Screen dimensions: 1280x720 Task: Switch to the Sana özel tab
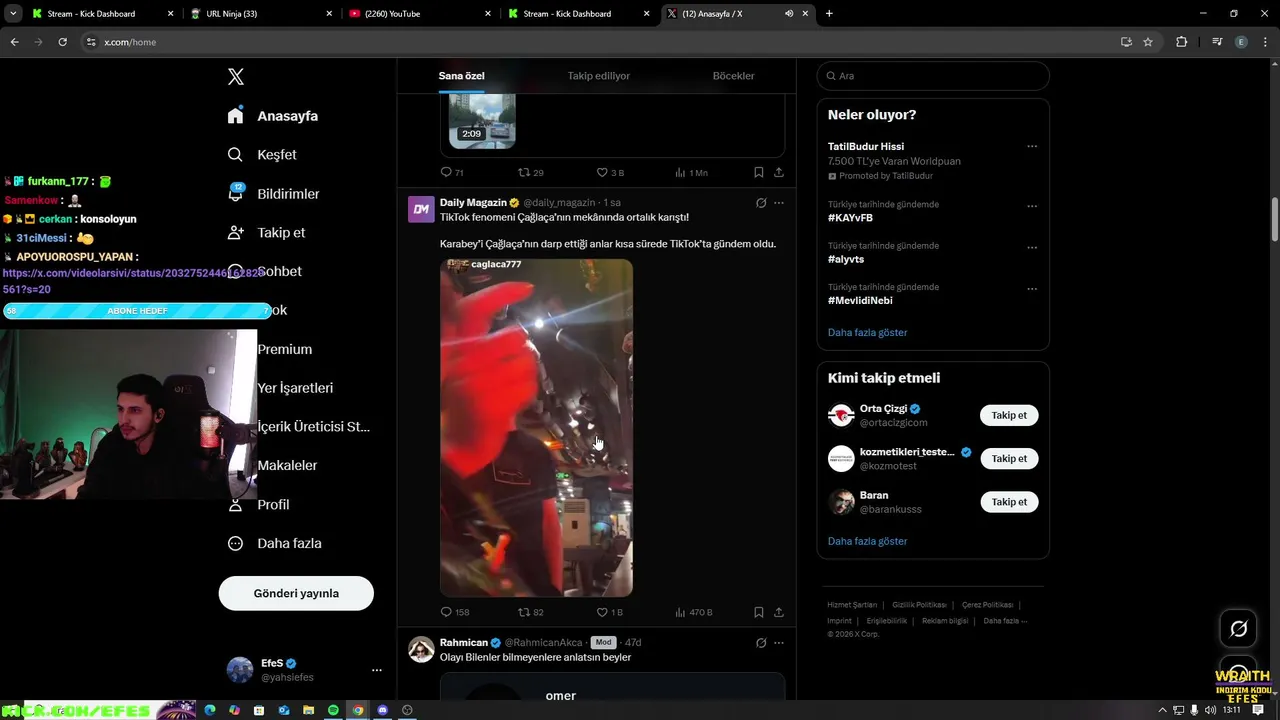461,76
